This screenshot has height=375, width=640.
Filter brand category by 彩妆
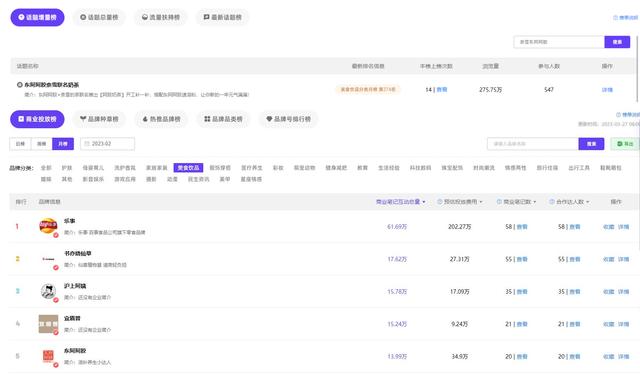pos(278,168)
